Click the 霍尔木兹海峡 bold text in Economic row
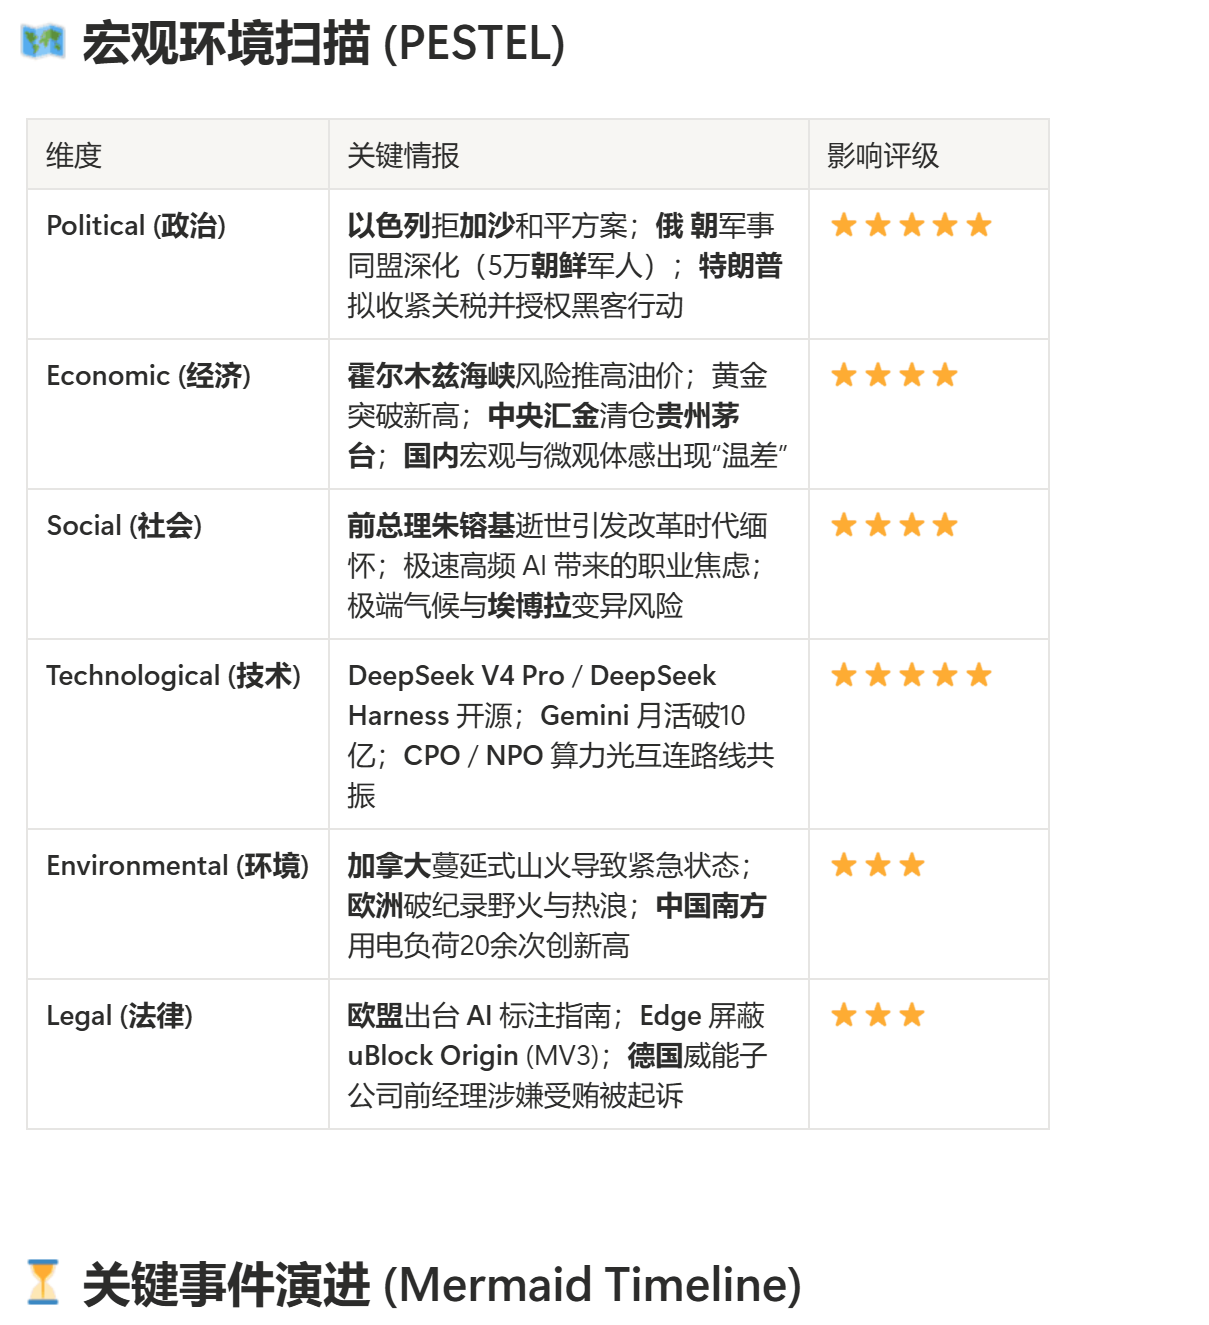This screenshot has height=1325, width=1209. click(x=431, y=376)
